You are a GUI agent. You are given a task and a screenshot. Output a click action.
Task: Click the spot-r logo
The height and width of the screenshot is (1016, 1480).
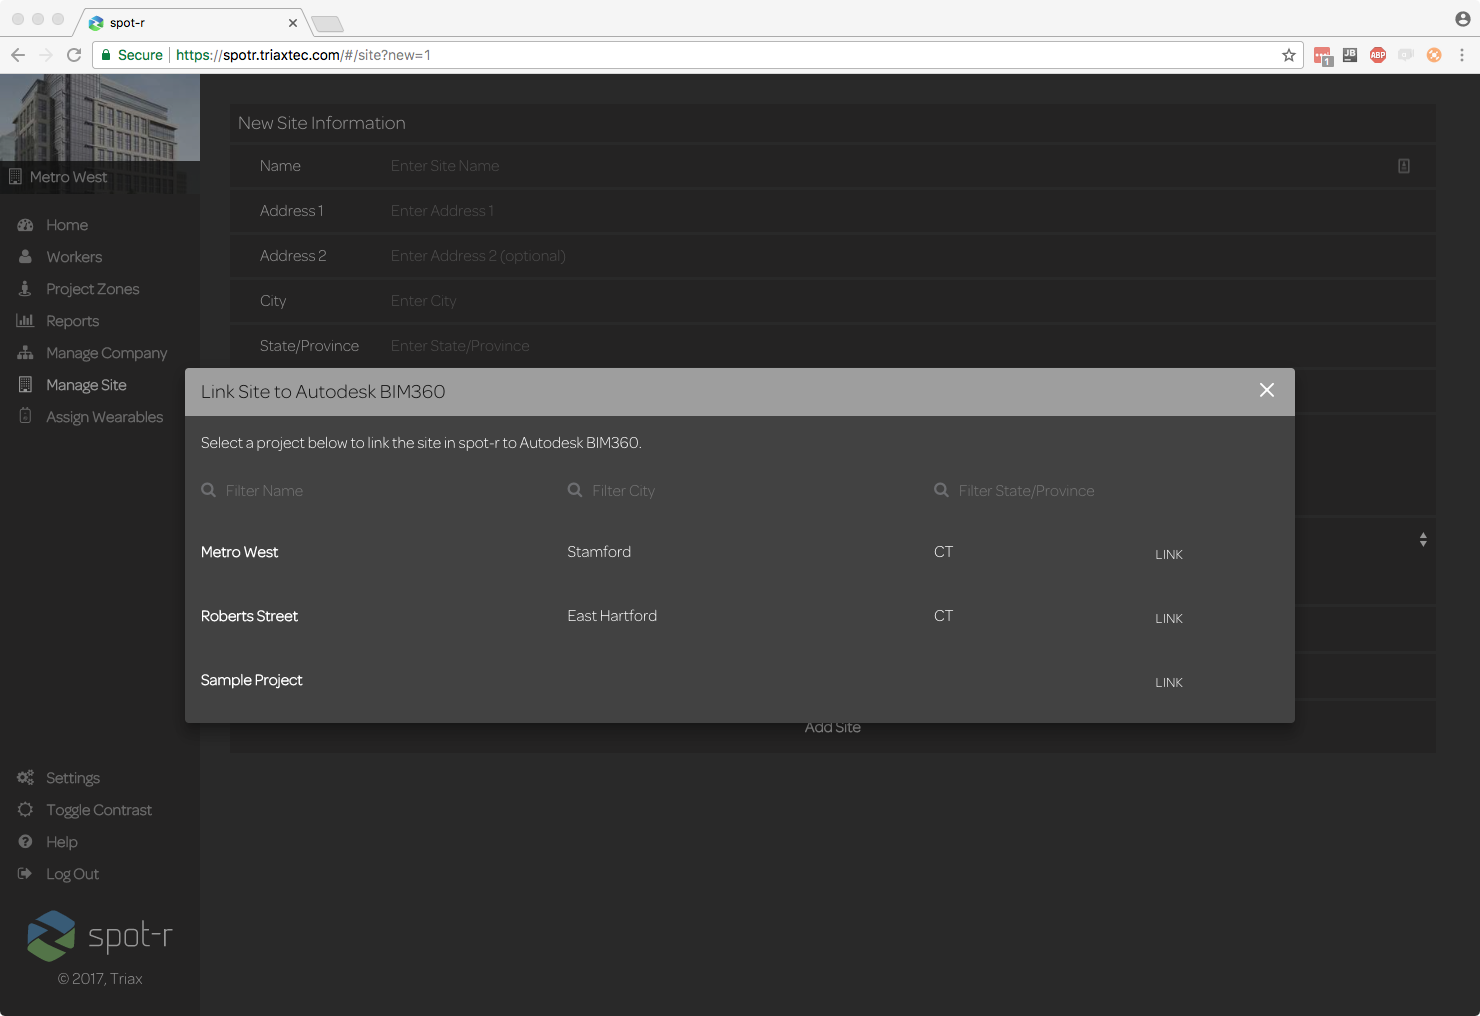100,936
